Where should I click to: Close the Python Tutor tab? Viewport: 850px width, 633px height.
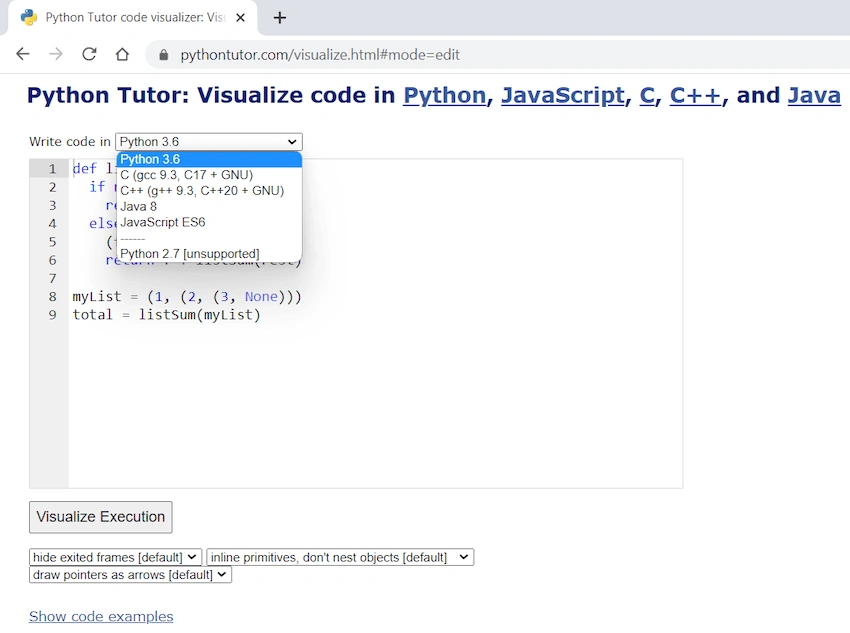(241, 18)
